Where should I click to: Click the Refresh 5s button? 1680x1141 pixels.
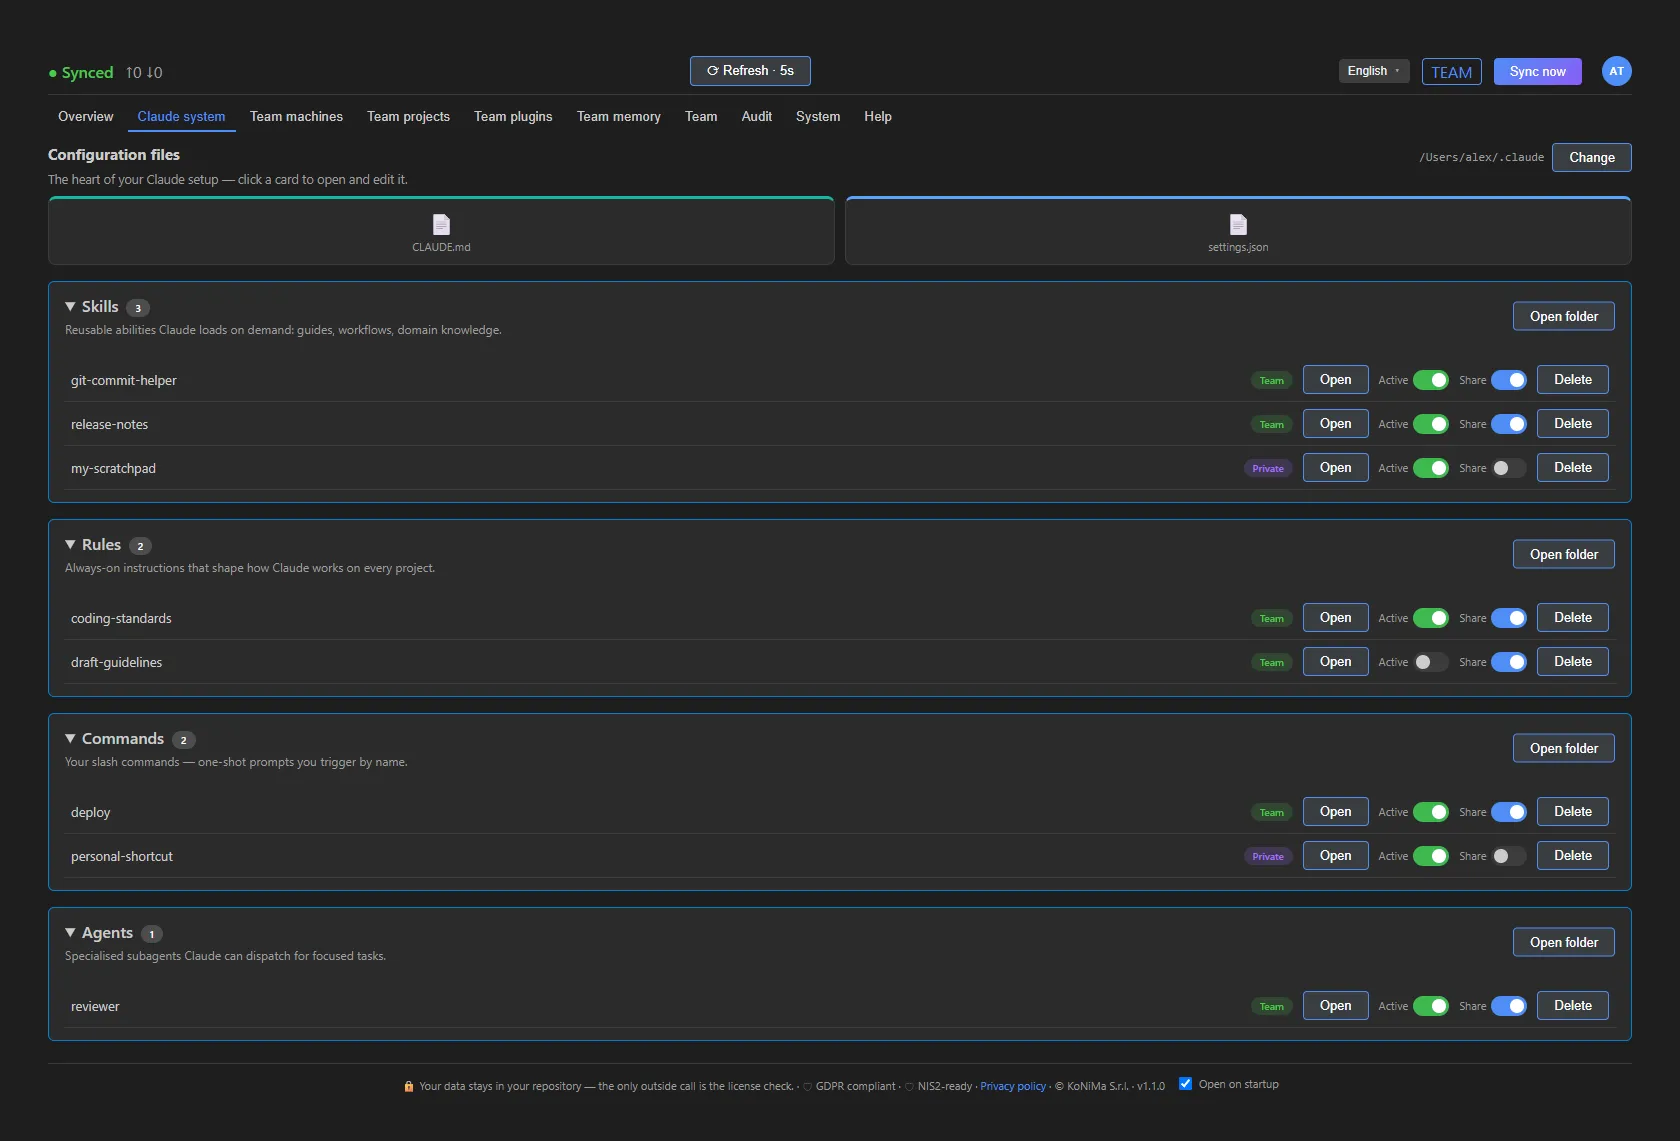click(x=750, y=71)
